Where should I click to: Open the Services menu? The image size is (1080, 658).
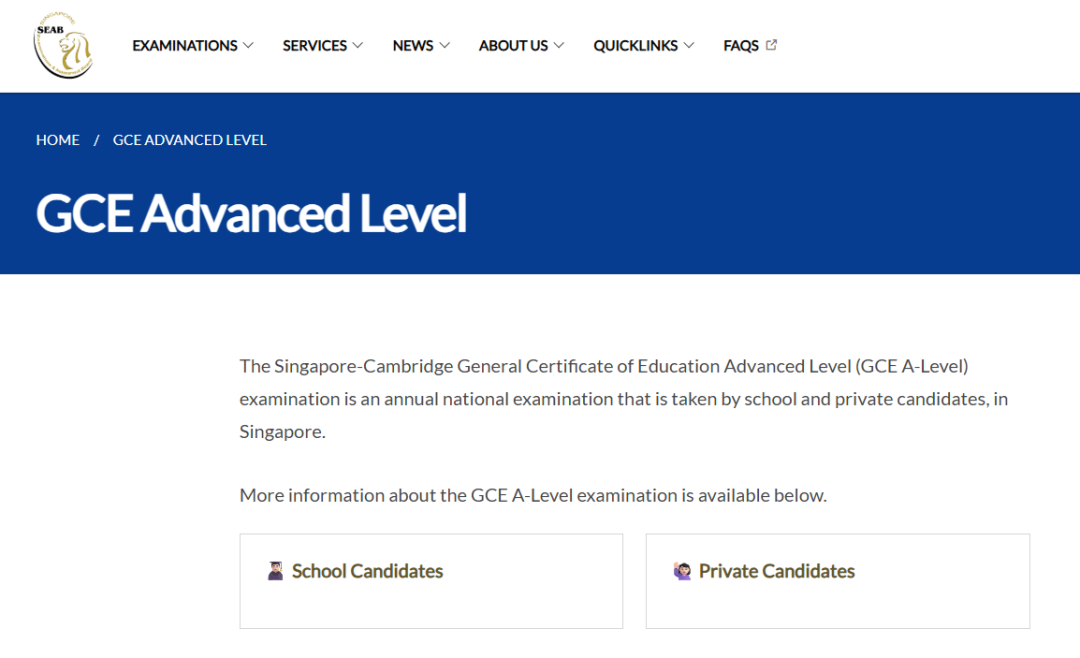click(315, 45)
